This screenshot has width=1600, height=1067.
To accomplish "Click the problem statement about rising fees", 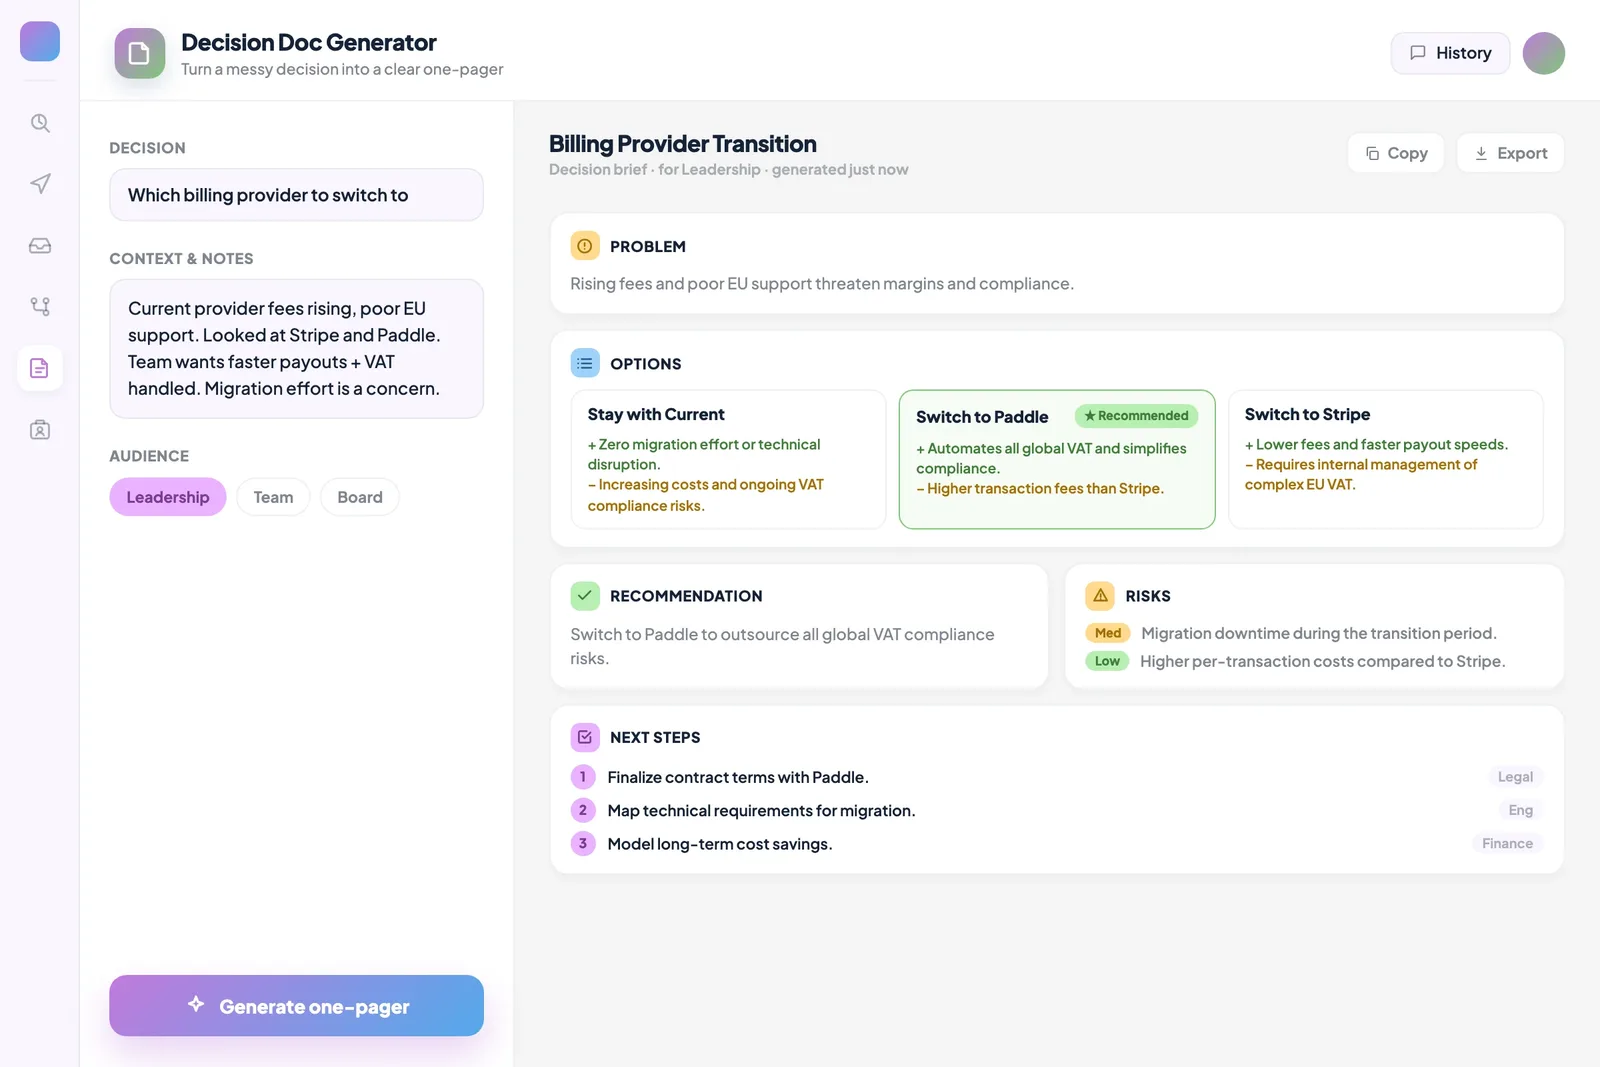I will (x=822, y=284).
